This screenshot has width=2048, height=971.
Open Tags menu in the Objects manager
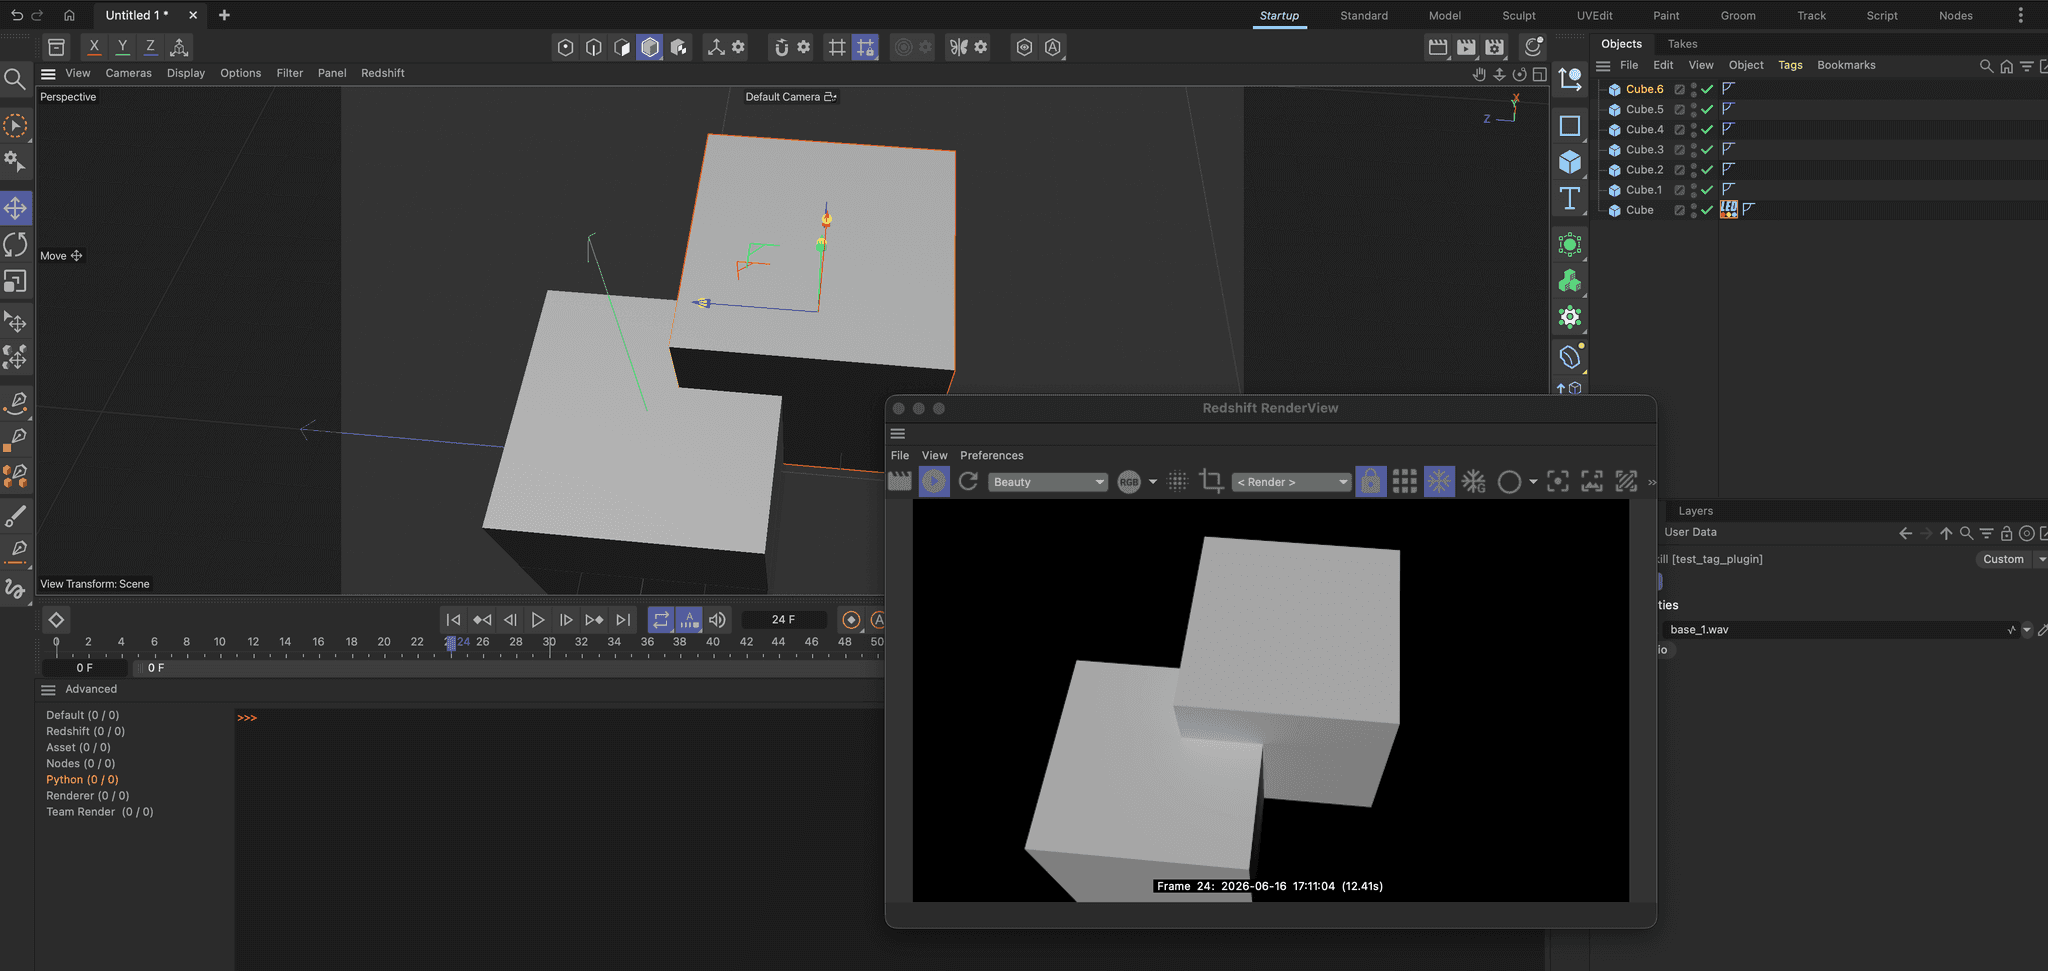click(x=1790, y=65)
